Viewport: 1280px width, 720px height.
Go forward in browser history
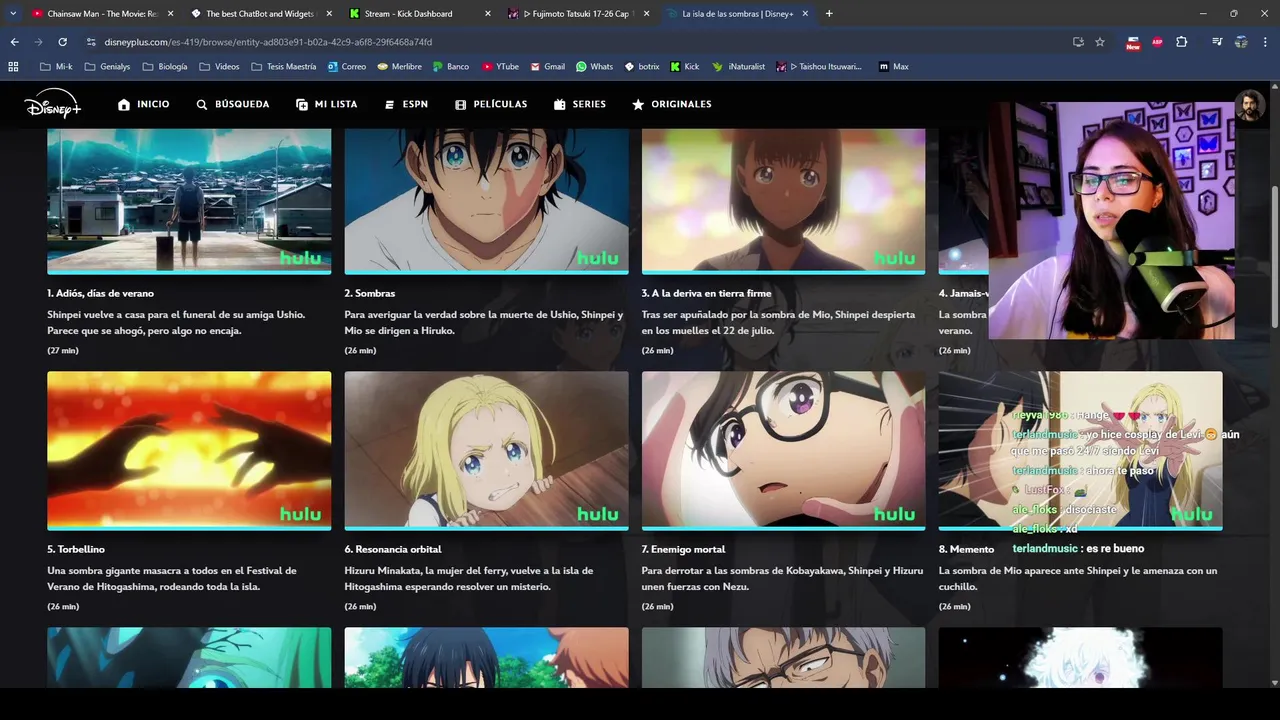(38, 42)
